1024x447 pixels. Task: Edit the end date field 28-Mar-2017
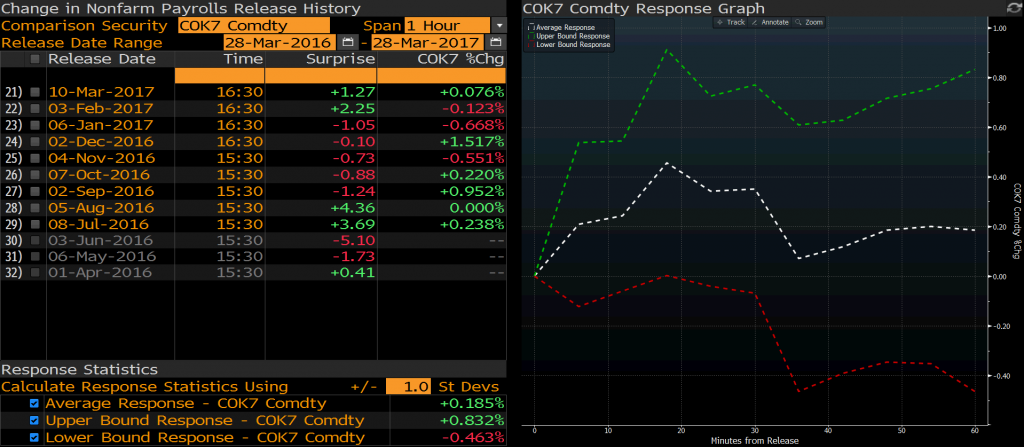[x=428, y=42]
